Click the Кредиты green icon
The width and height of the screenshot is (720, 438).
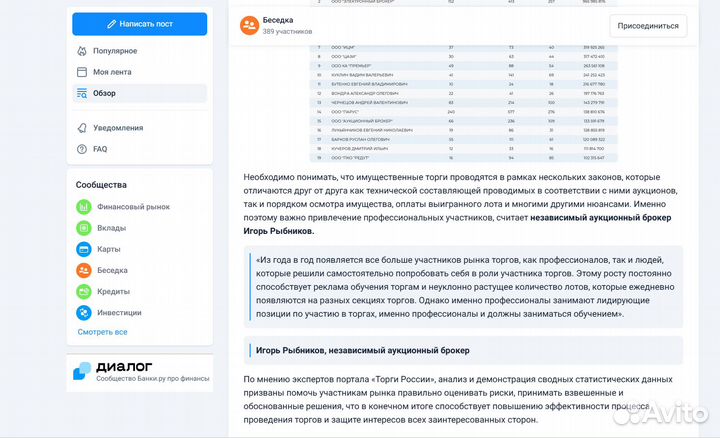[84, 292]
